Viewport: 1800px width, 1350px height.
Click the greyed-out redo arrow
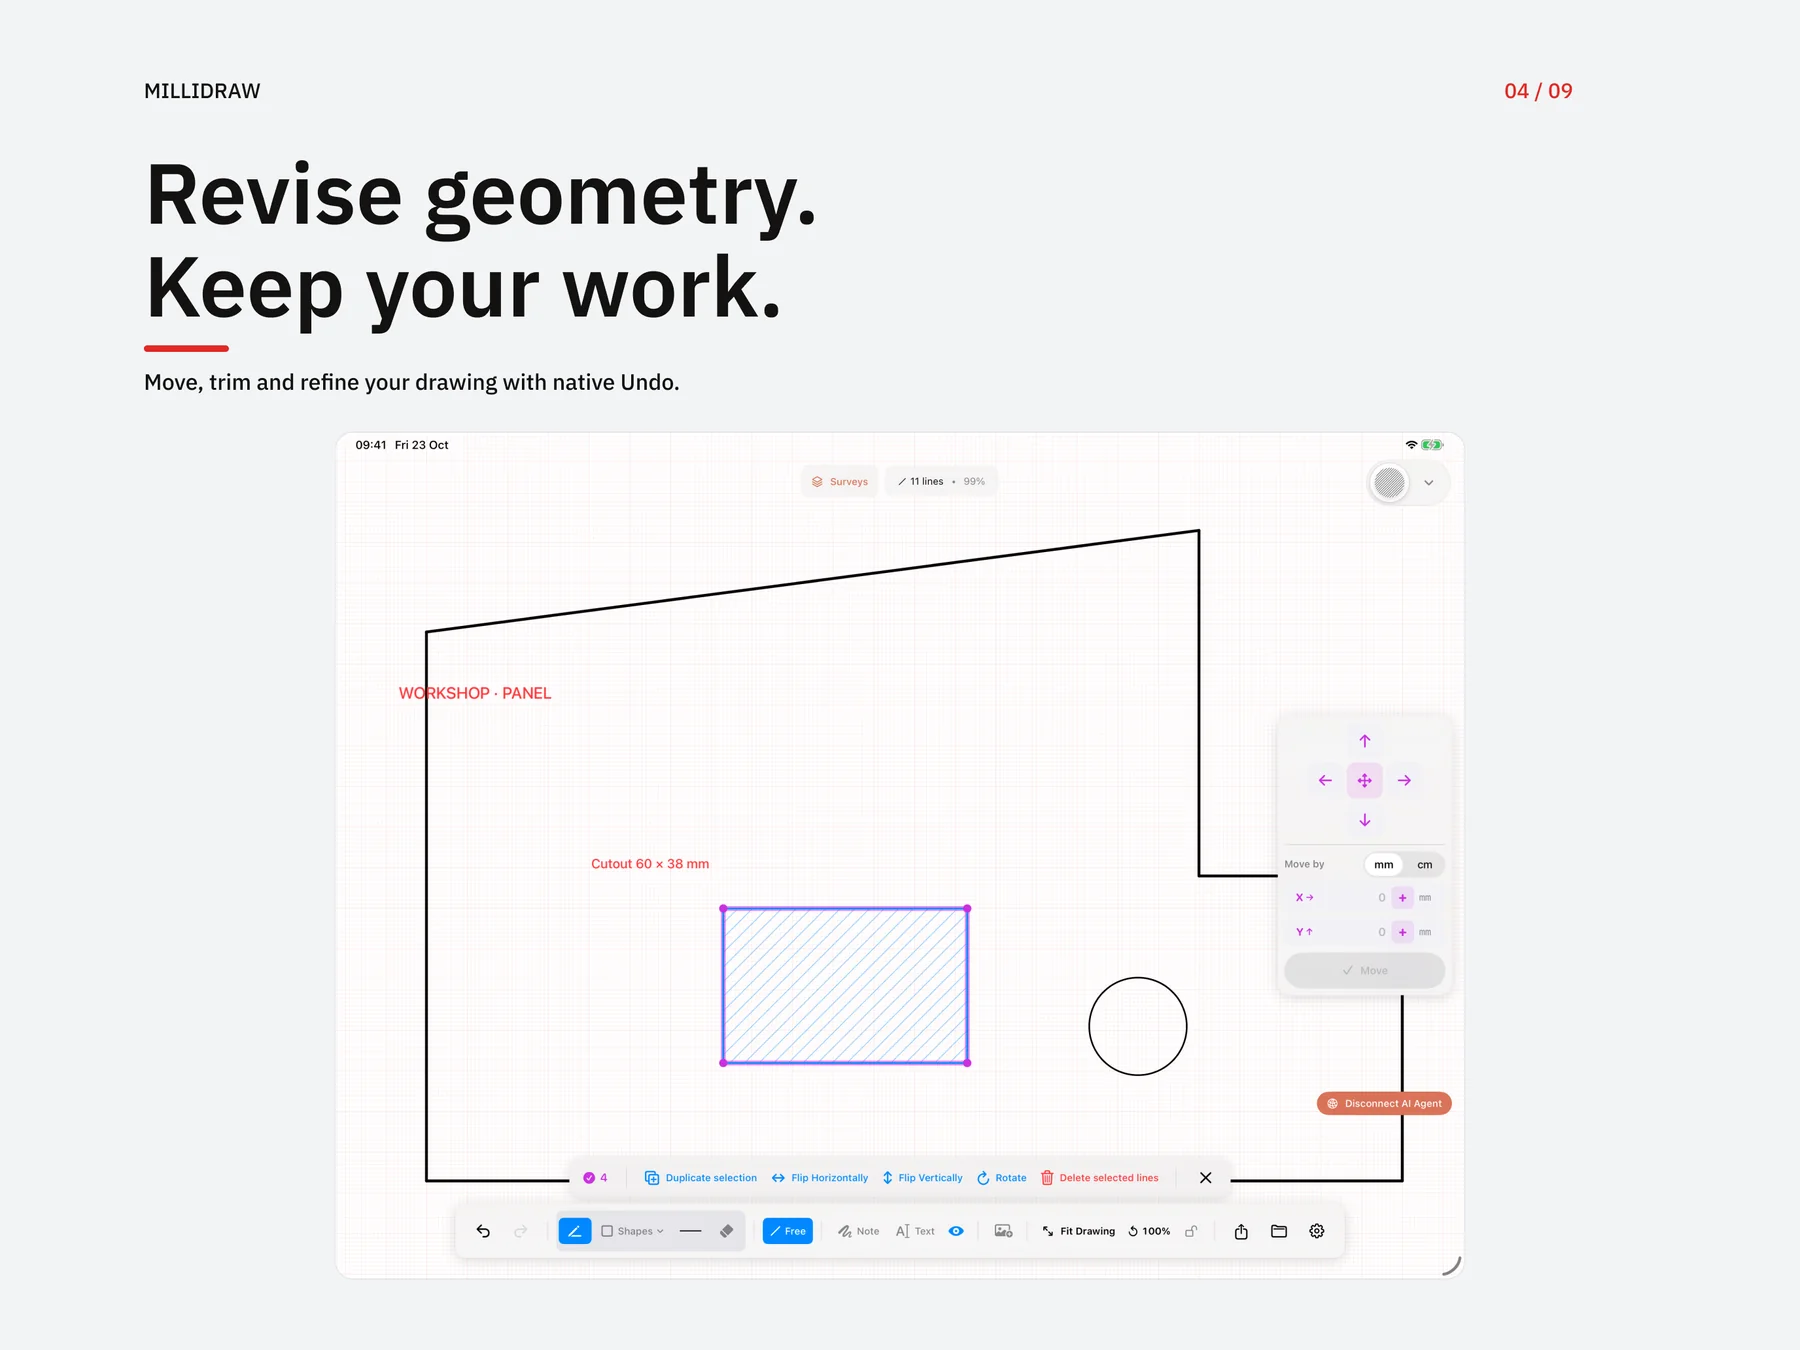tap(520, 1231)
